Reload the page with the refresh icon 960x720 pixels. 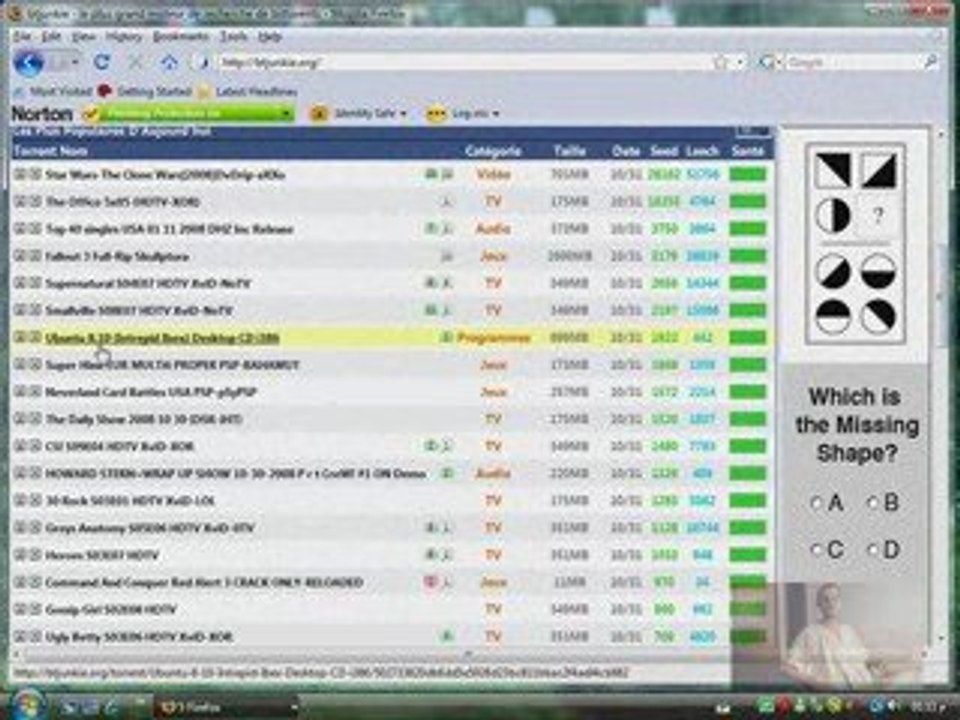102,62
